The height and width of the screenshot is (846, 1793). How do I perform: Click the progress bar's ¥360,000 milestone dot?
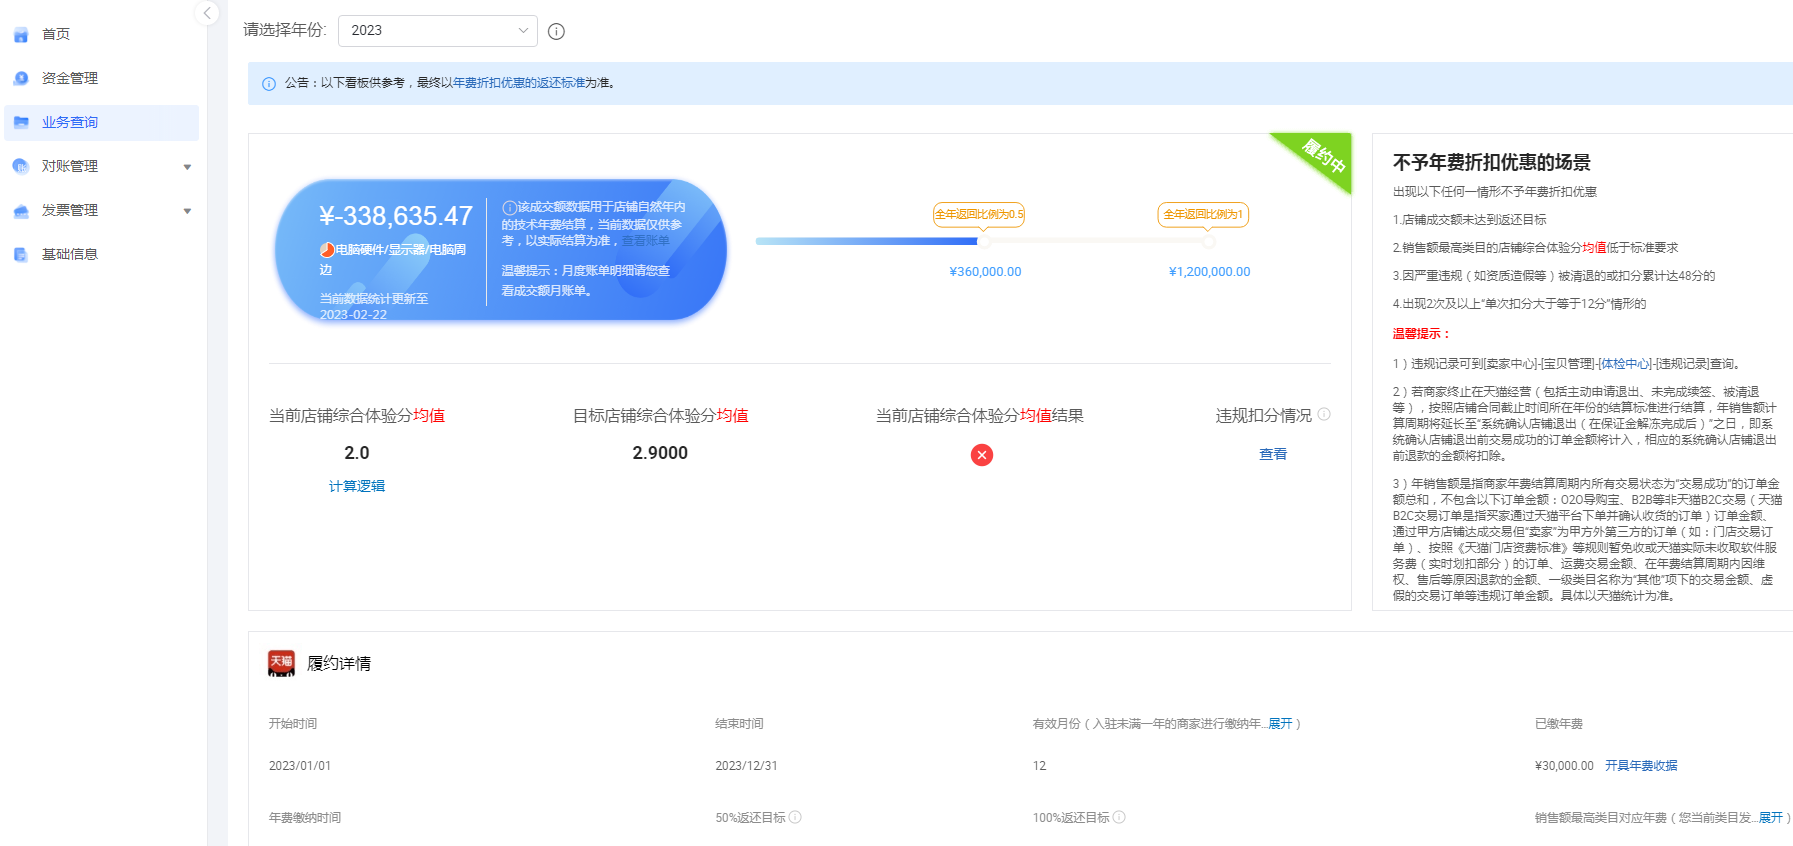(984, 241)
